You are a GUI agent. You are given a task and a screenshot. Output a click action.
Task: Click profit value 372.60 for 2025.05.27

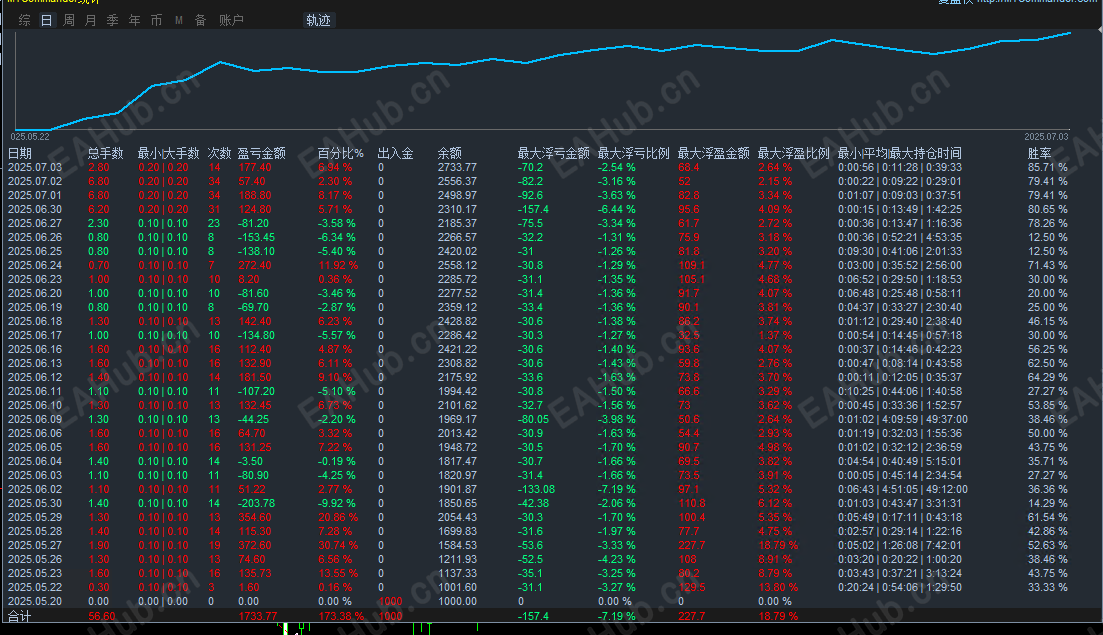pyautogui.click(x=255, y=545)
